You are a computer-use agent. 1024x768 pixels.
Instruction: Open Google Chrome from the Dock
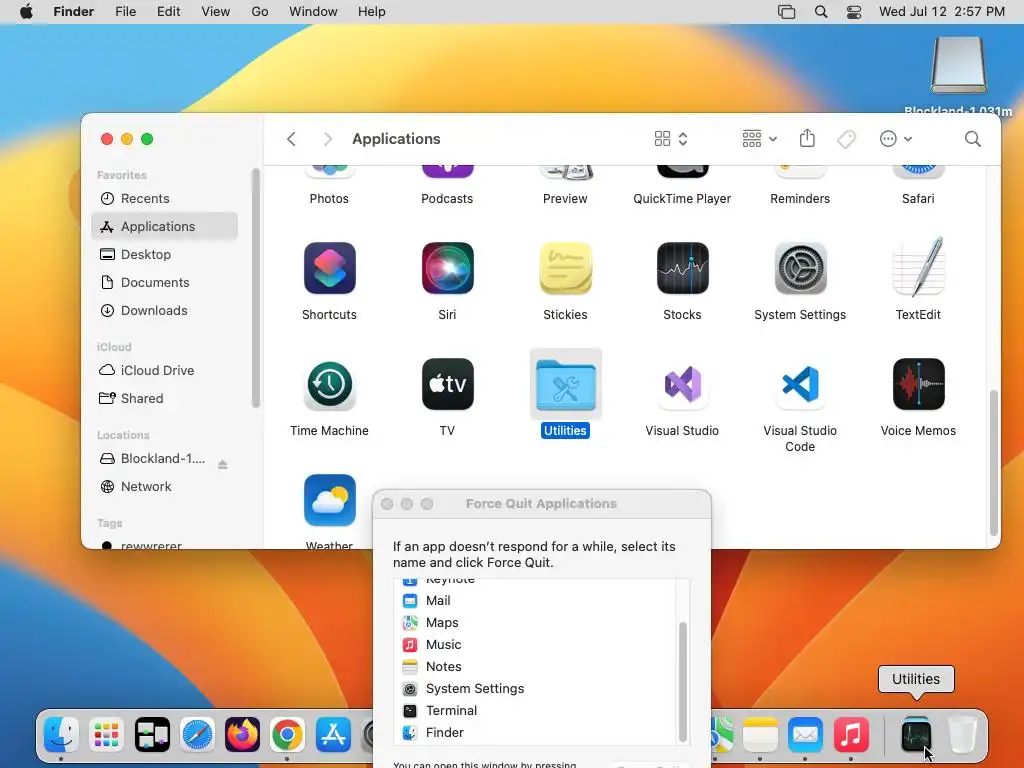click(287, 735)
